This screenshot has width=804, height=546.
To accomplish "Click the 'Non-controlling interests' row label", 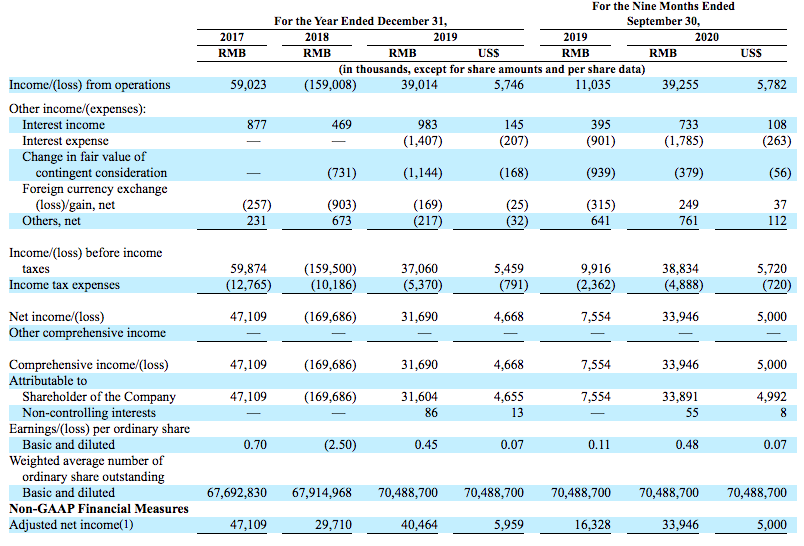I will coord(89,412).
